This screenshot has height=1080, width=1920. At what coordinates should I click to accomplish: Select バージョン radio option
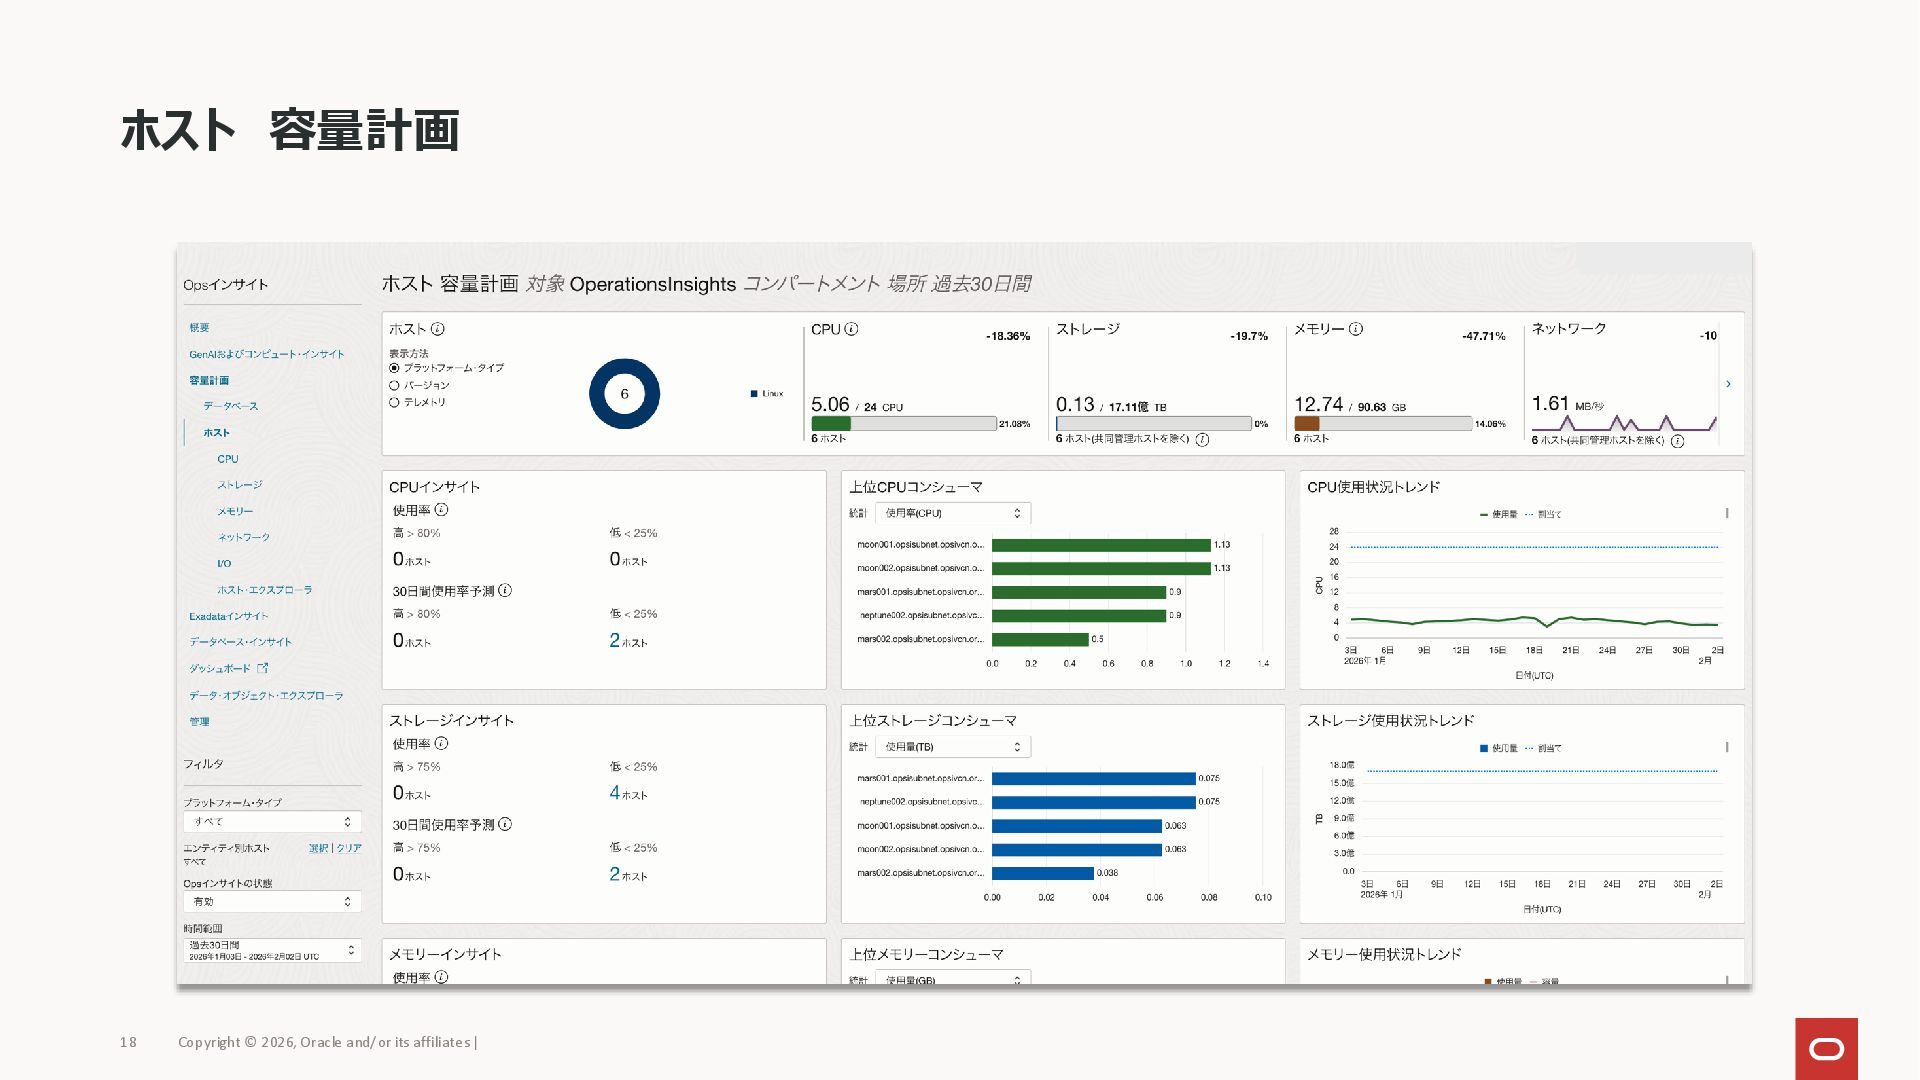395,385
